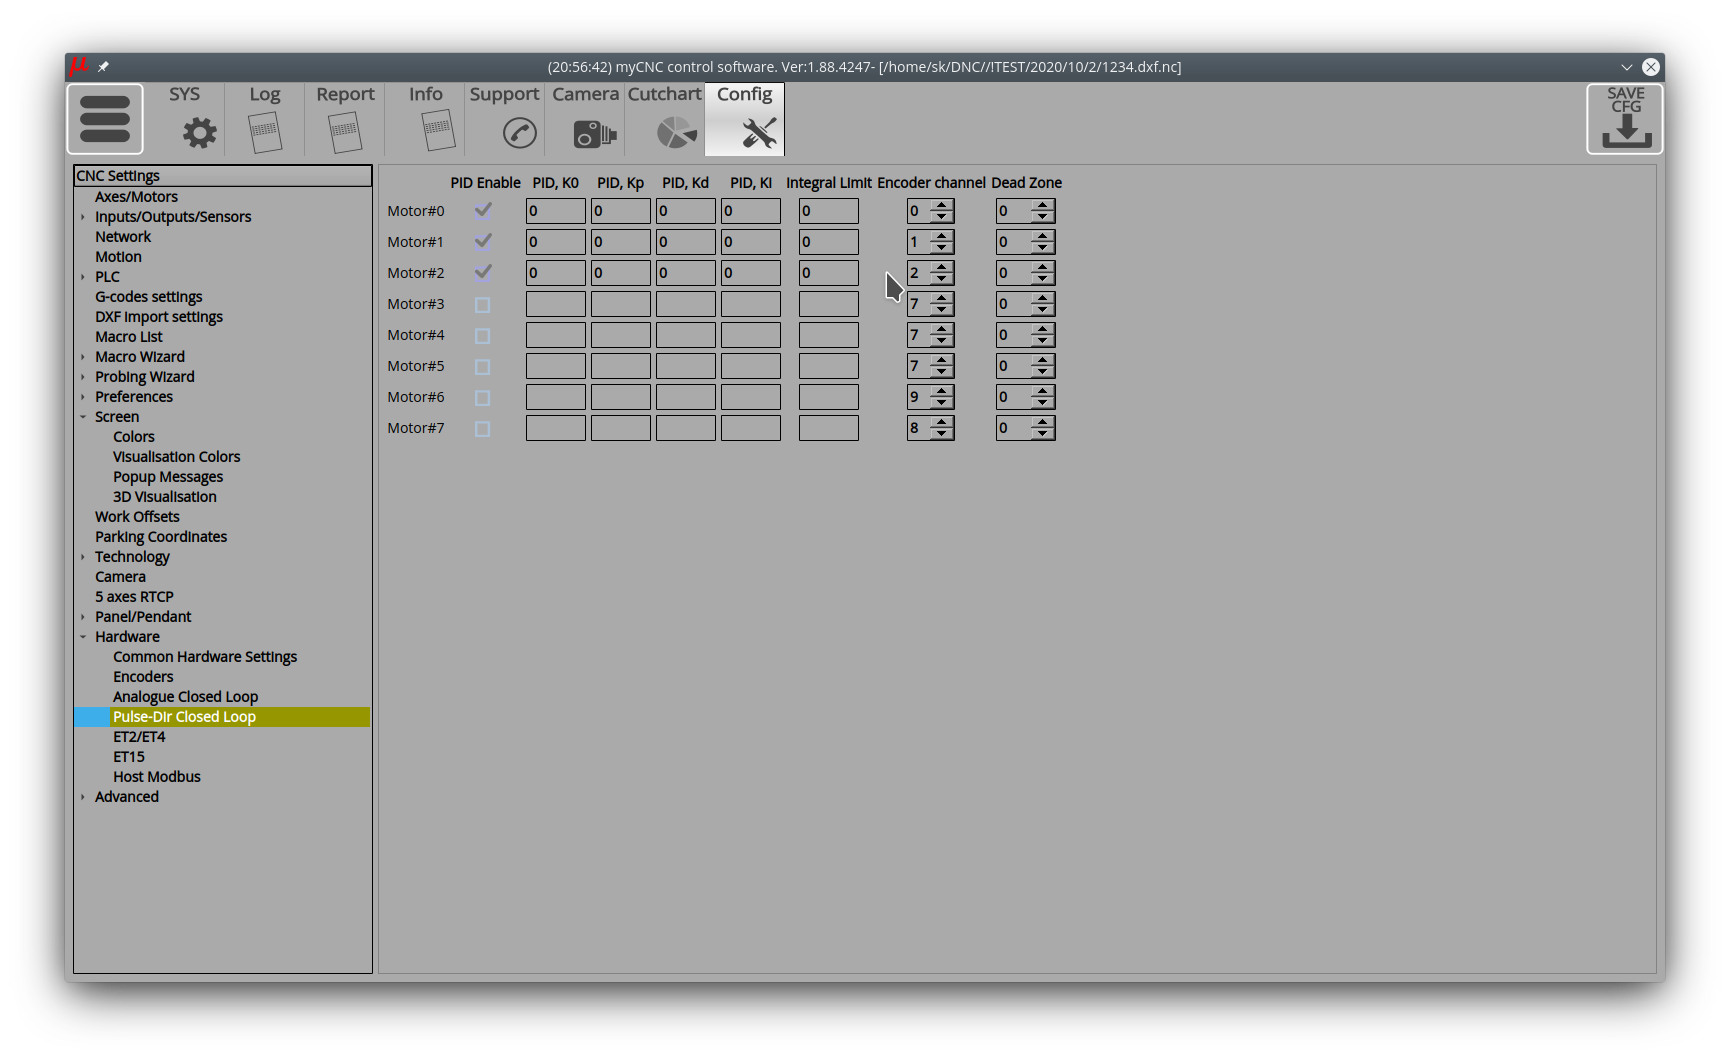1730x1059 pixels.
Task: Open the Log page icon
Action: (265, 132)
